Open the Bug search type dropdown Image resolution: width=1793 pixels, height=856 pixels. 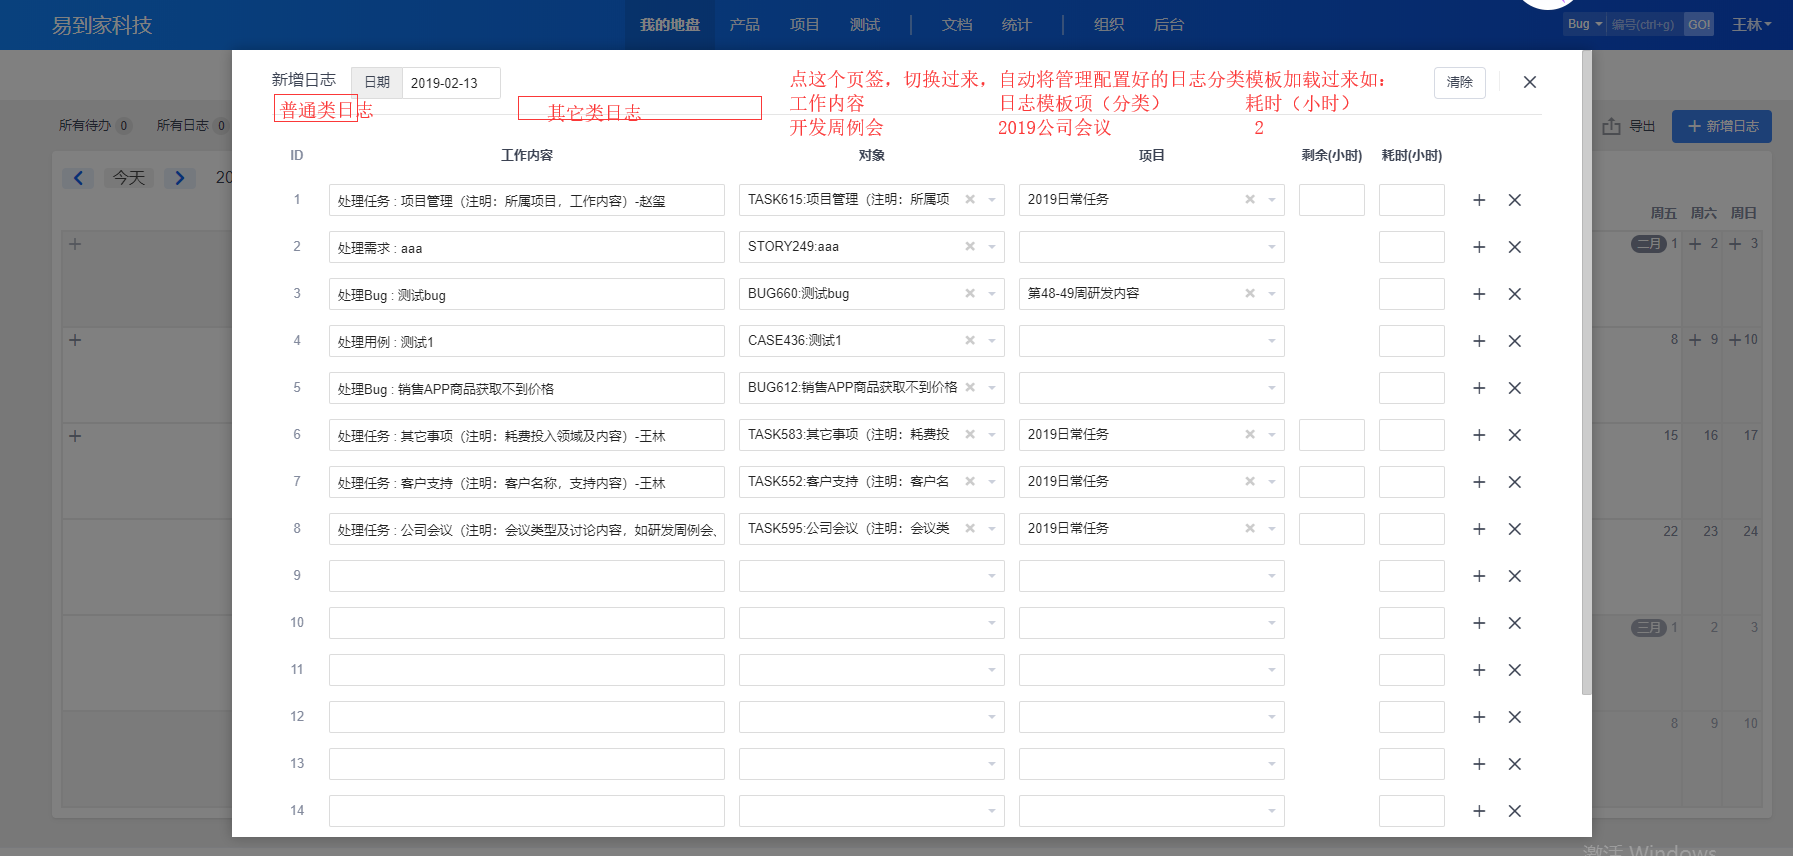point(1585,24)
